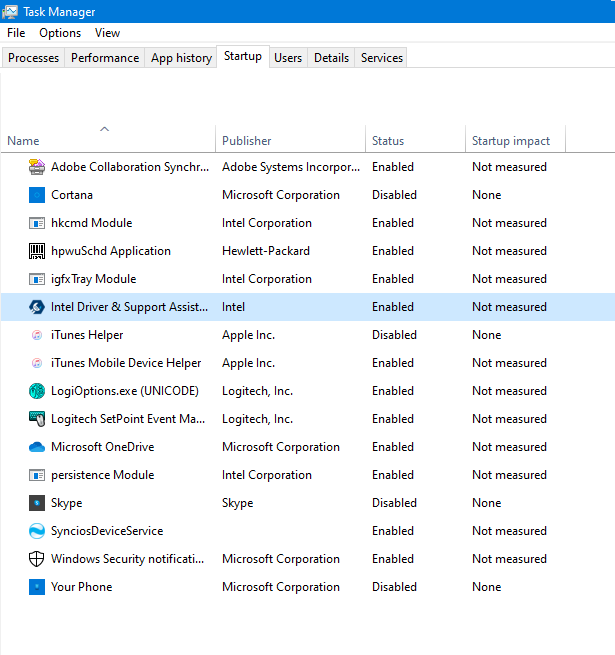Image resolution: width=615 pixels, height=655 pixels.
Task: Select the Logitech SetPoint Event Ma... entry
Action: pos(128,419)
